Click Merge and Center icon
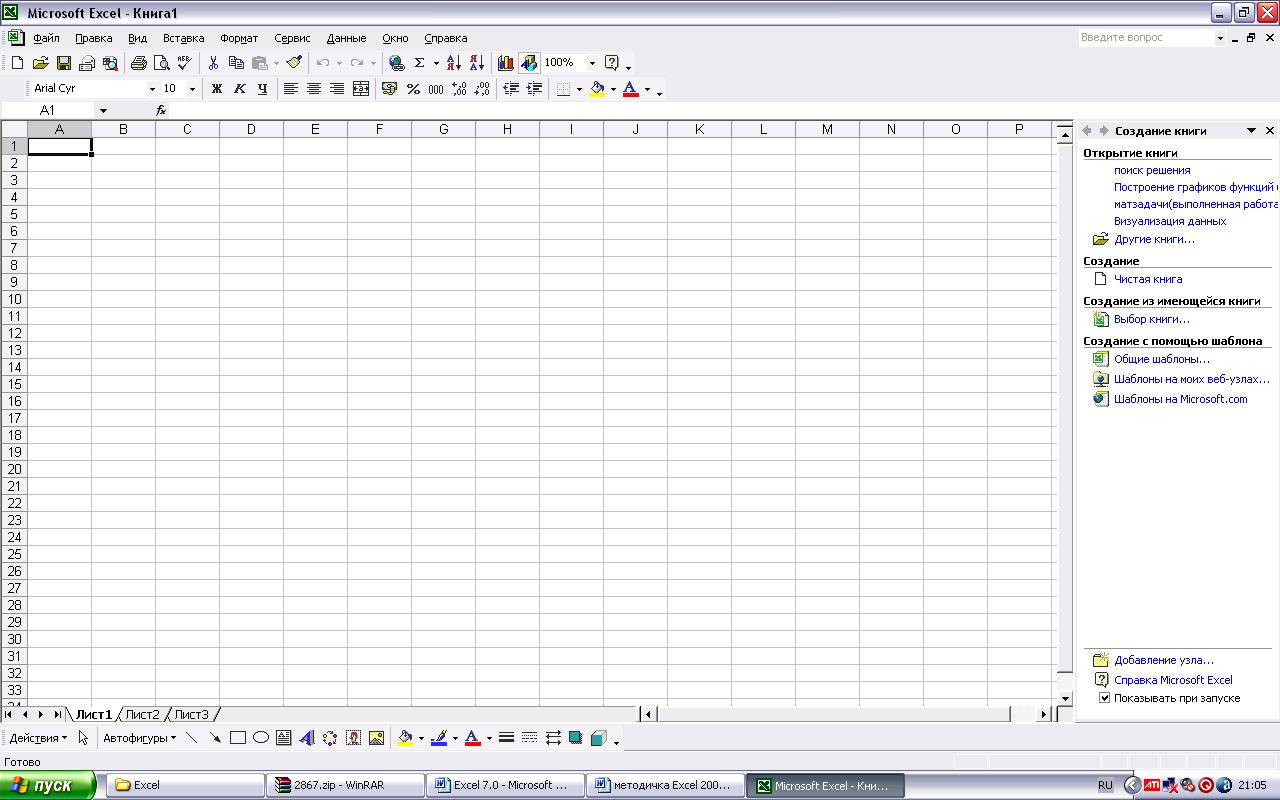This screenshot has height=800, width=1280. 361,89
